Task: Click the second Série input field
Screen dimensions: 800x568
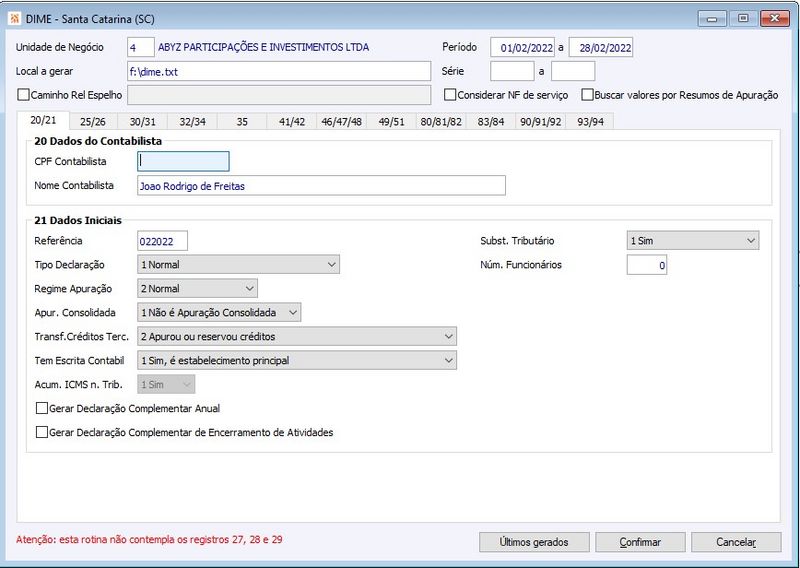Action: pos(573,71)
